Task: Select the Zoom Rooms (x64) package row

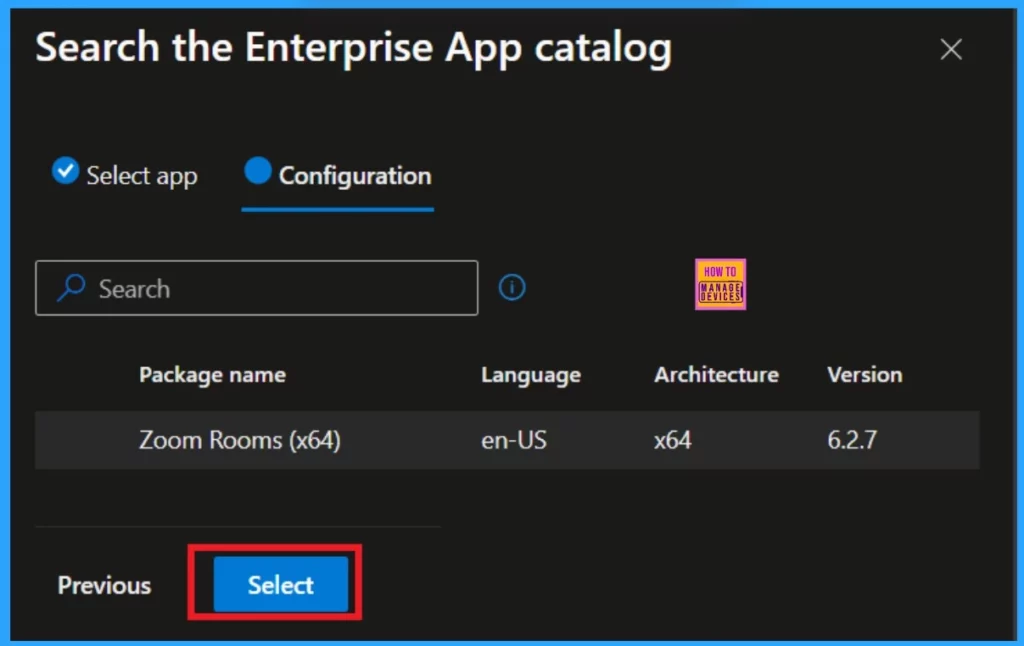Action: [x=507, y=440]
